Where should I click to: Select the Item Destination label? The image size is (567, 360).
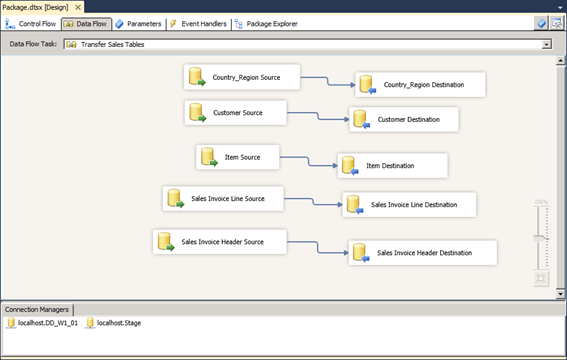[390, 166]
